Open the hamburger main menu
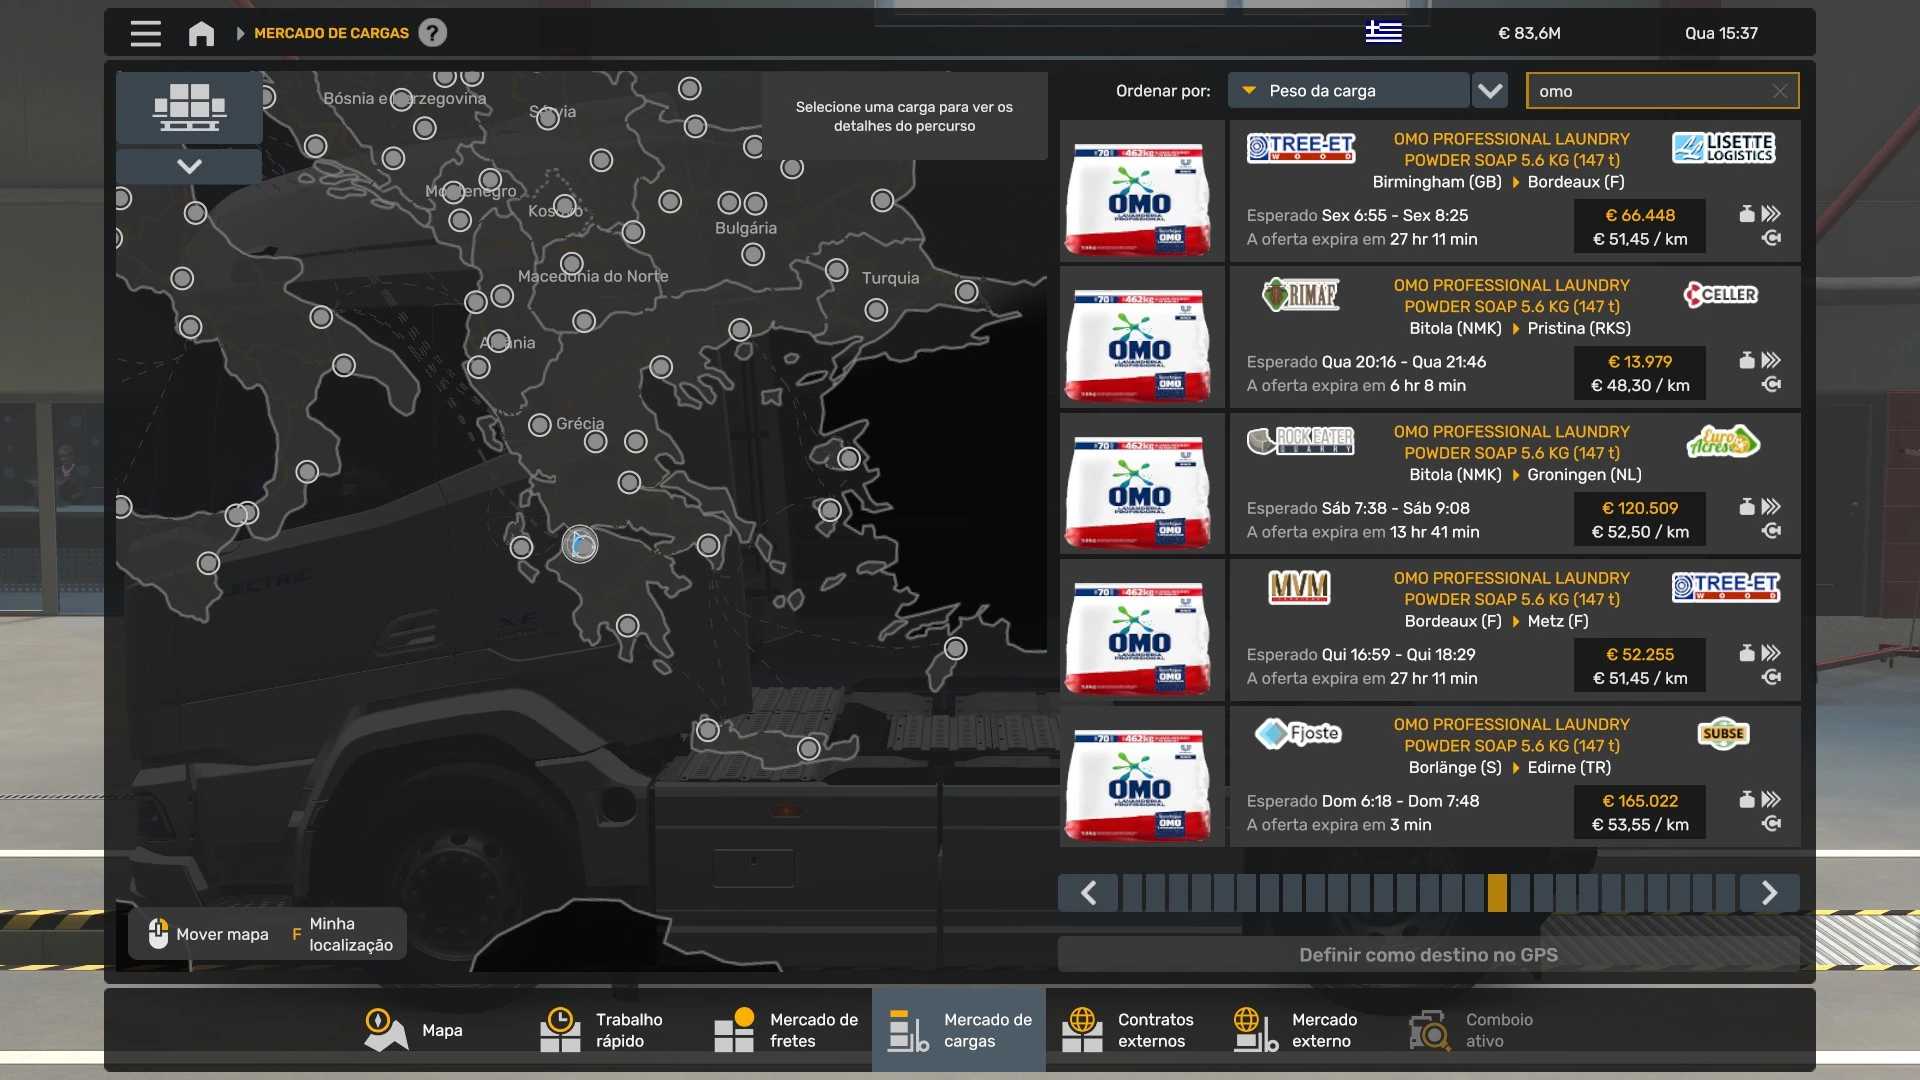Image resolution: width=1920 pixels, height=1080 pixels. point(145,33)
